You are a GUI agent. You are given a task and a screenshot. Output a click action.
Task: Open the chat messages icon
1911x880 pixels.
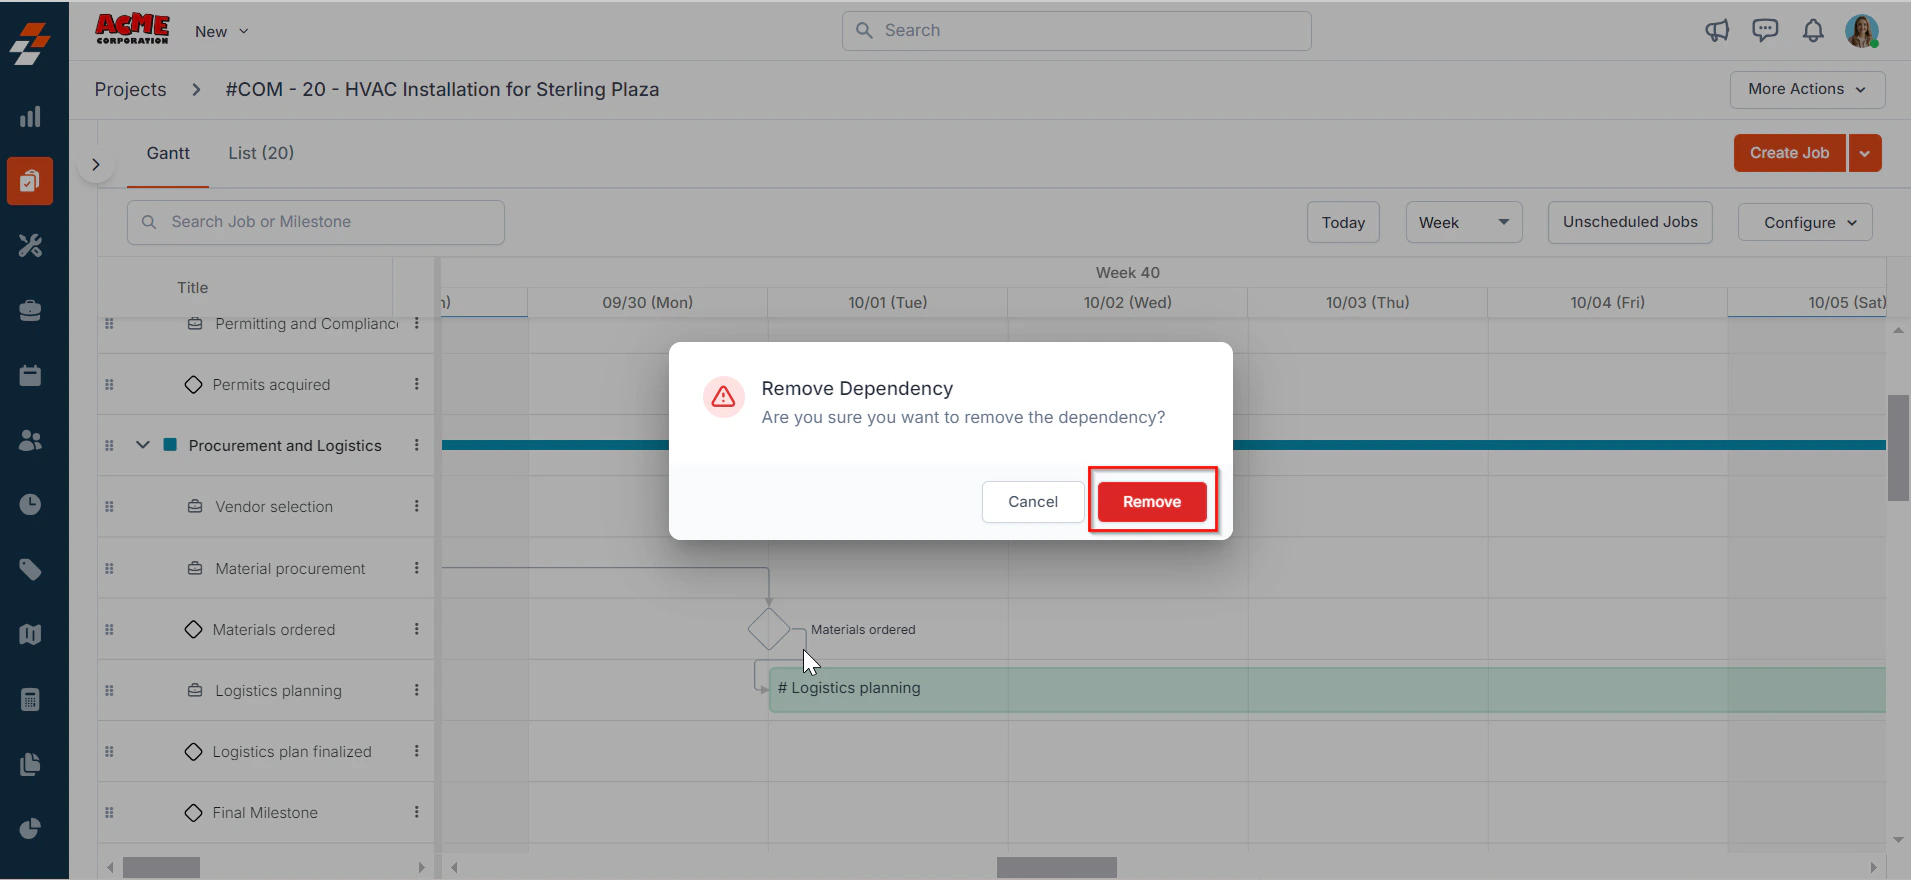[1765, 31]
